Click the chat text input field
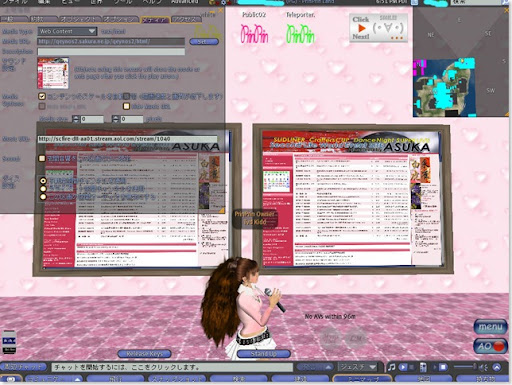This screenshot has height=385, width=512. pyautogui.click(x=172, y=367)
